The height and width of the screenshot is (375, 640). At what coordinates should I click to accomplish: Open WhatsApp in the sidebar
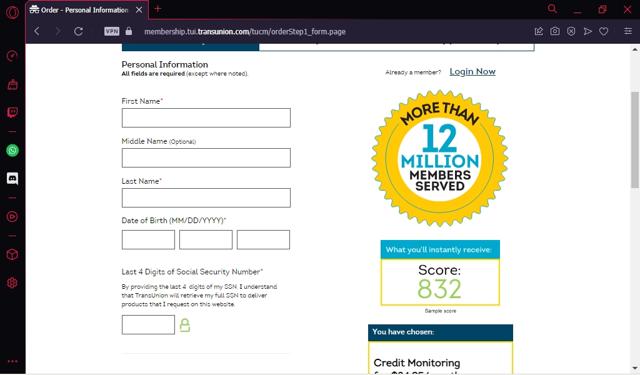pos(12,151)
